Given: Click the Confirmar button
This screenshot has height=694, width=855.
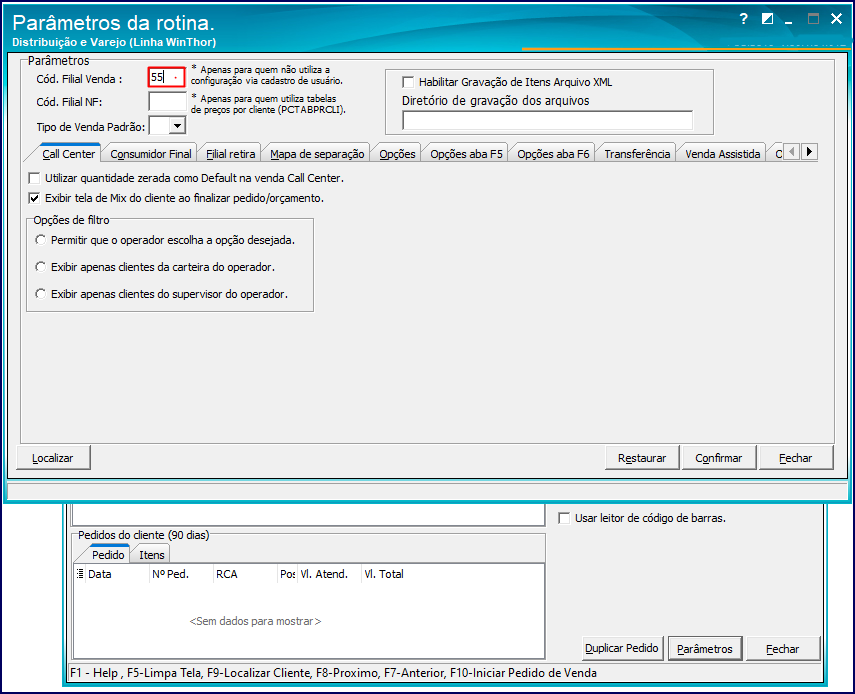Looking at the screenshot, I should 719,458.
